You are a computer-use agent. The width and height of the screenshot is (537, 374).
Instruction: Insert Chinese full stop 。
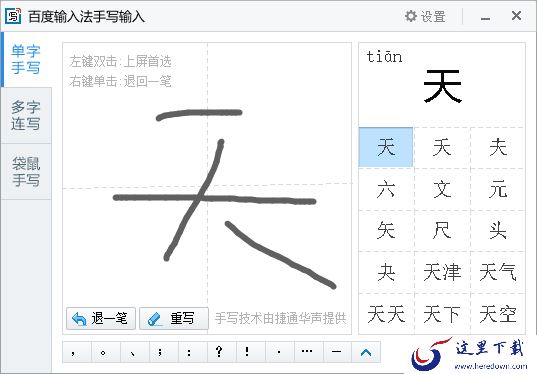[106, 352]
